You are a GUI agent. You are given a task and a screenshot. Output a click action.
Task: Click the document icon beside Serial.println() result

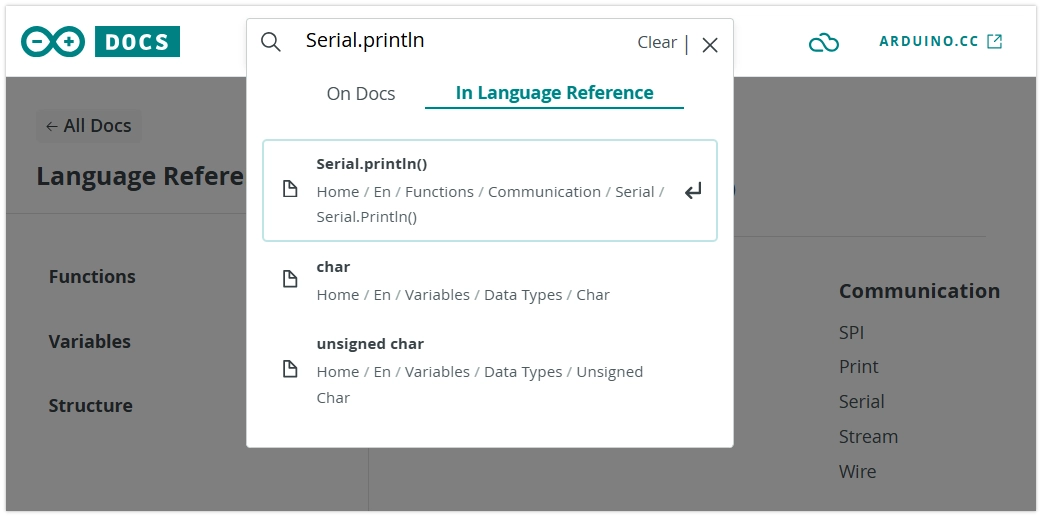click(290, 189)
